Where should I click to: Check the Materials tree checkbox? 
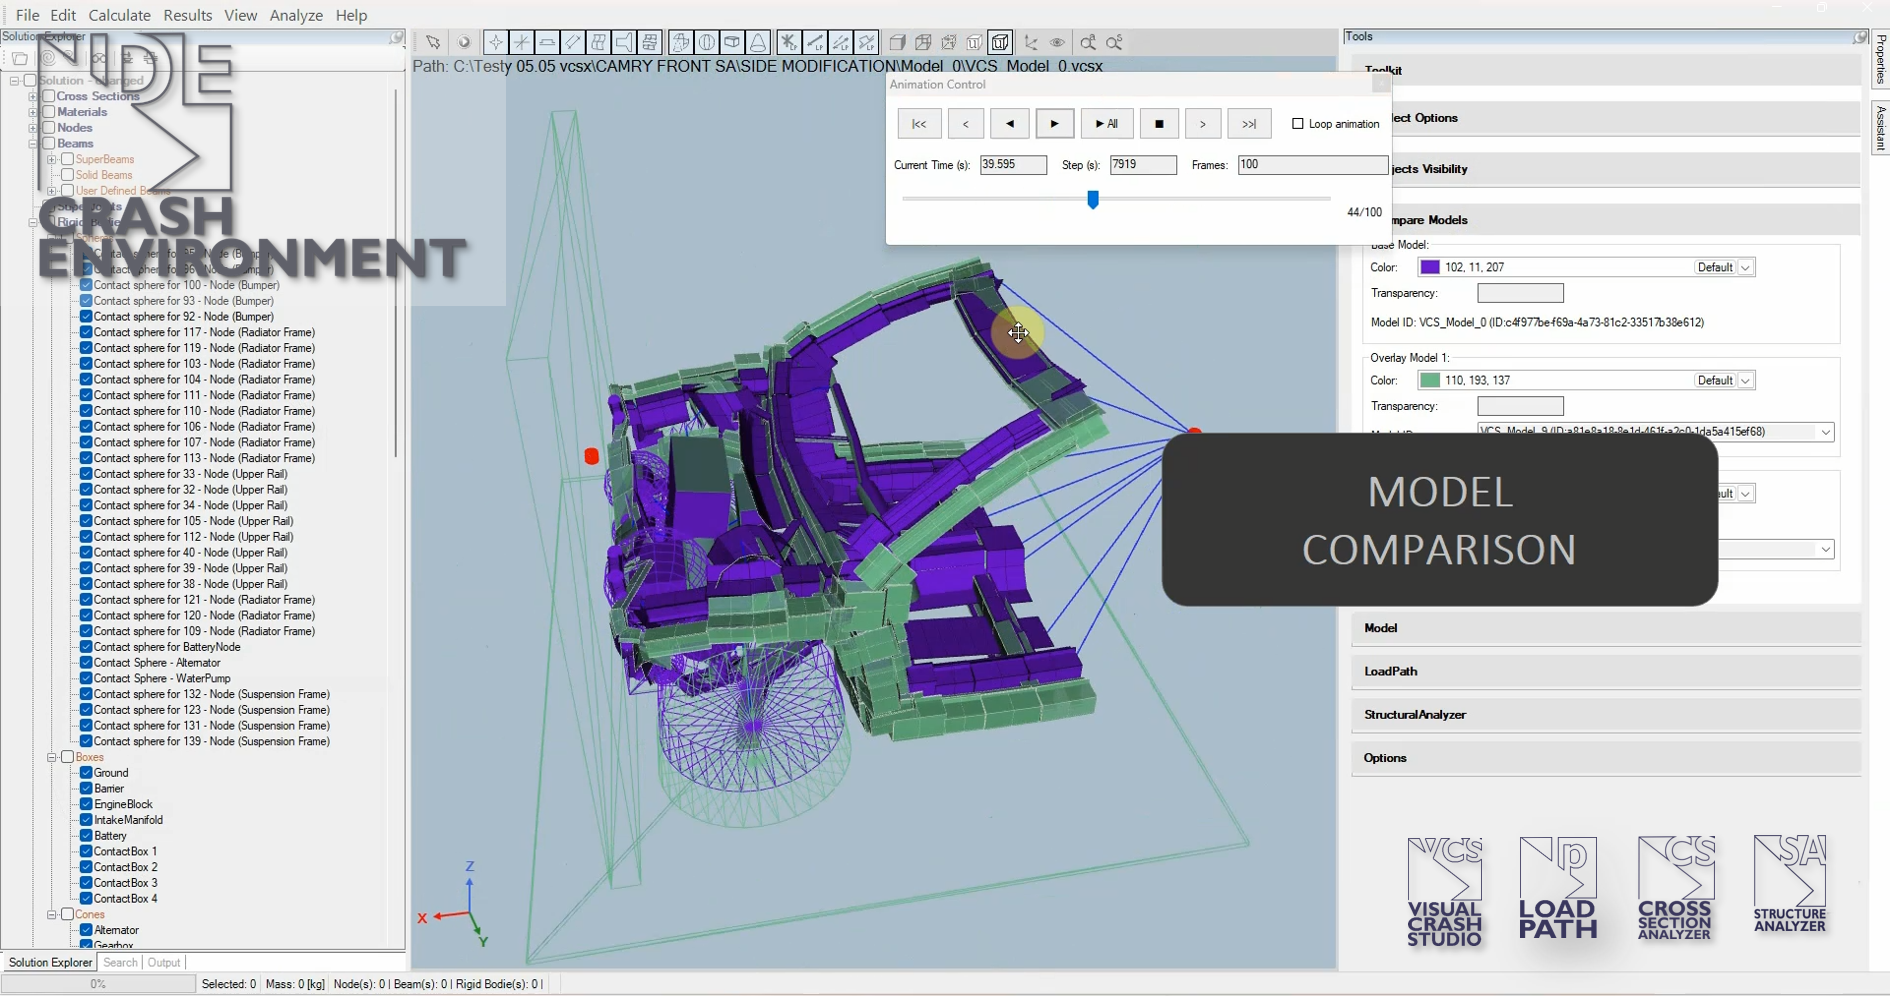(x=48, y=112)
